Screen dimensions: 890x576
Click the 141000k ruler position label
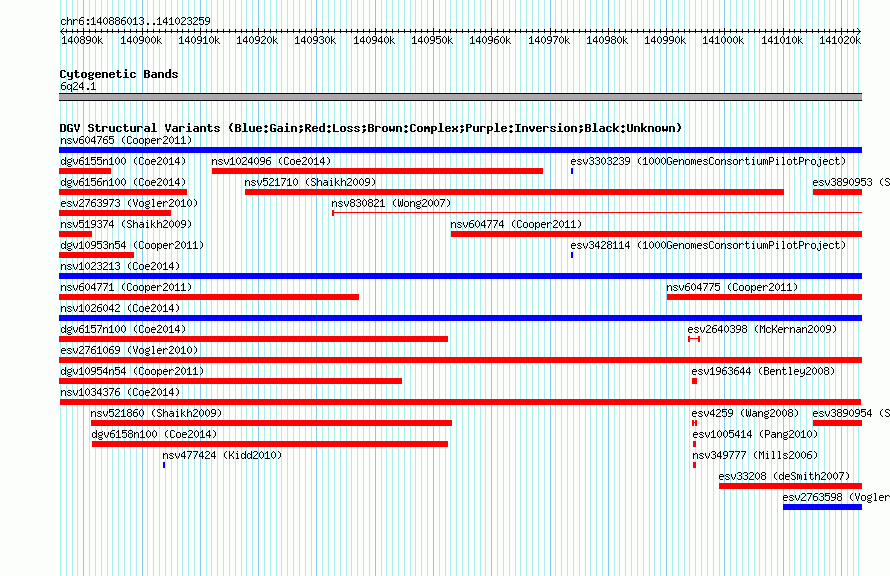coord(723,41)
